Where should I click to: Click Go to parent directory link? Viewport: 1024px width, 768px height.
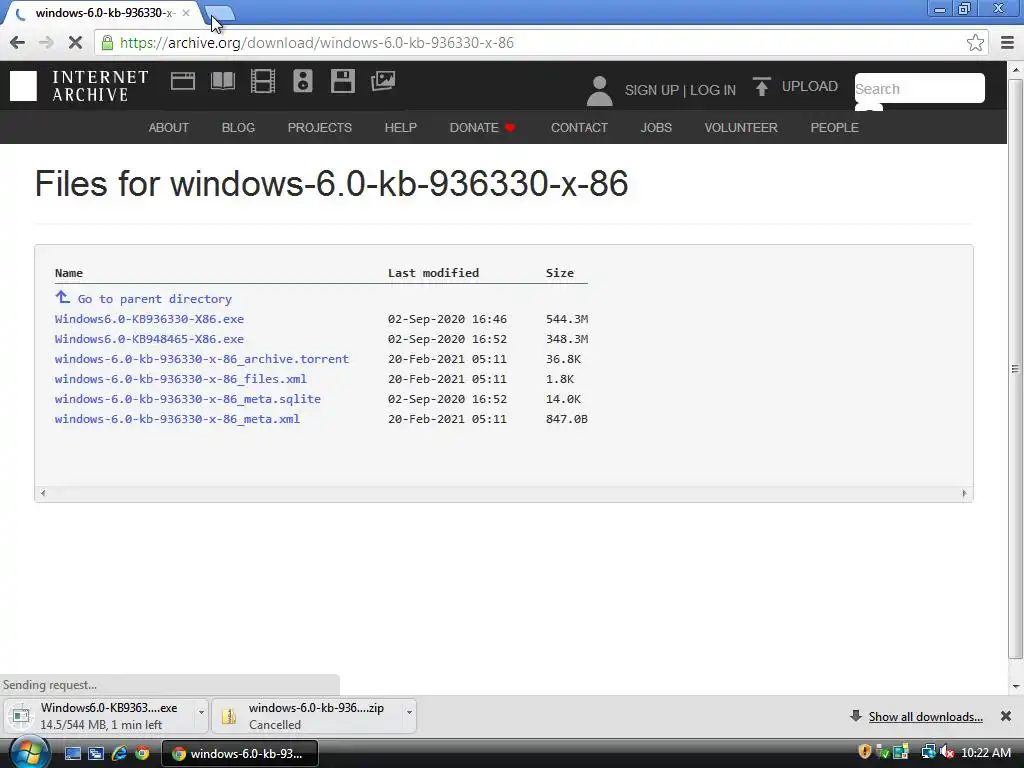point(155,298)
